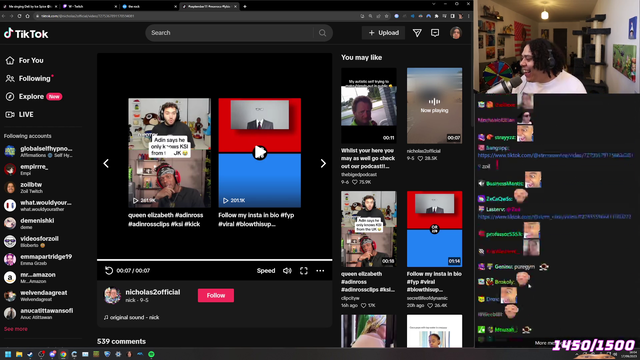This screenshot has width=640, height=360.
Task: Open secretlifeofdynamic red blue thumbnail
Action: coord(434,229)
